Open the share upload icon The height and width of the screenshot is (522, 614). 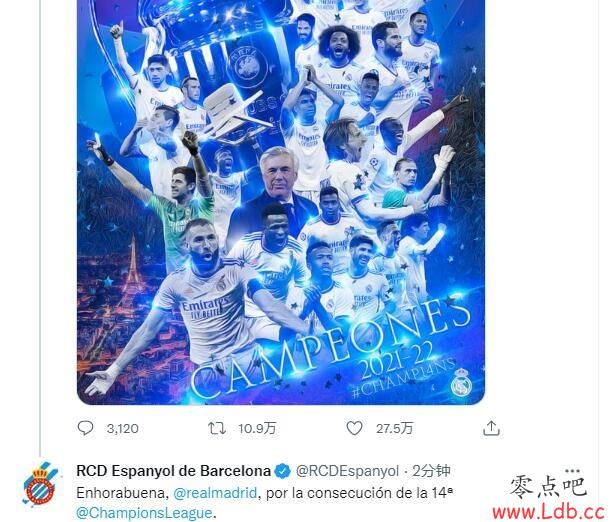491,428
